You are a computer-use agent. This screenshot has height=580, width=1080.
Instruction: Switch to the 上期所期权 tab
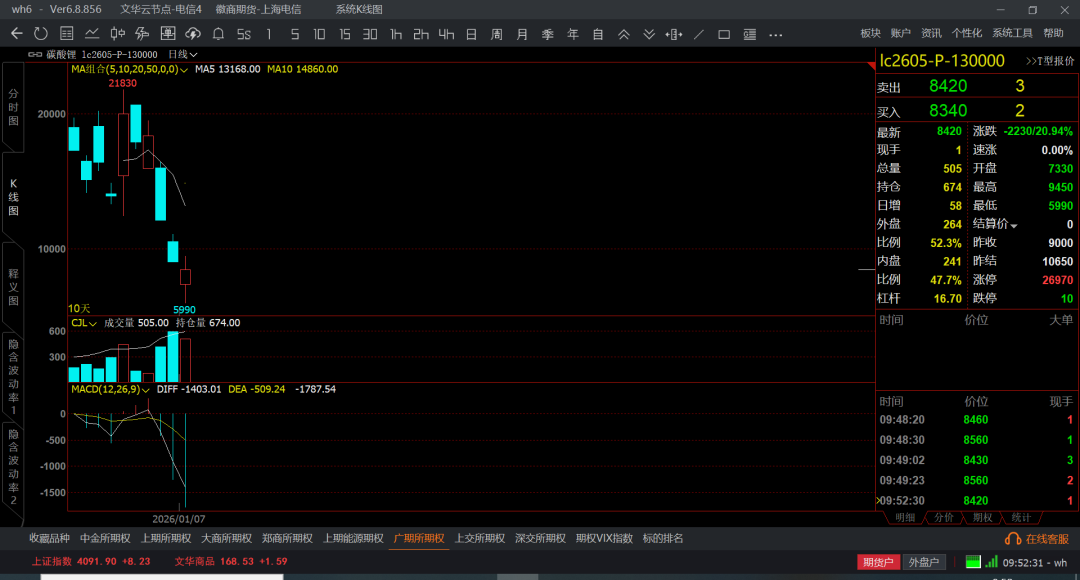[165, 538]
